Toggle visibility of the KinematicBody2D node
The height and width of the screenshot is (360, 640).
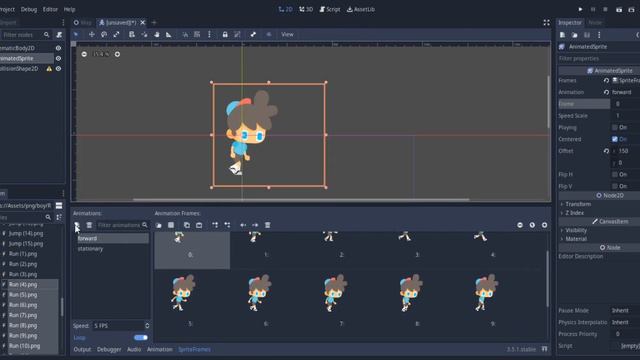click(x=58, y=48)
